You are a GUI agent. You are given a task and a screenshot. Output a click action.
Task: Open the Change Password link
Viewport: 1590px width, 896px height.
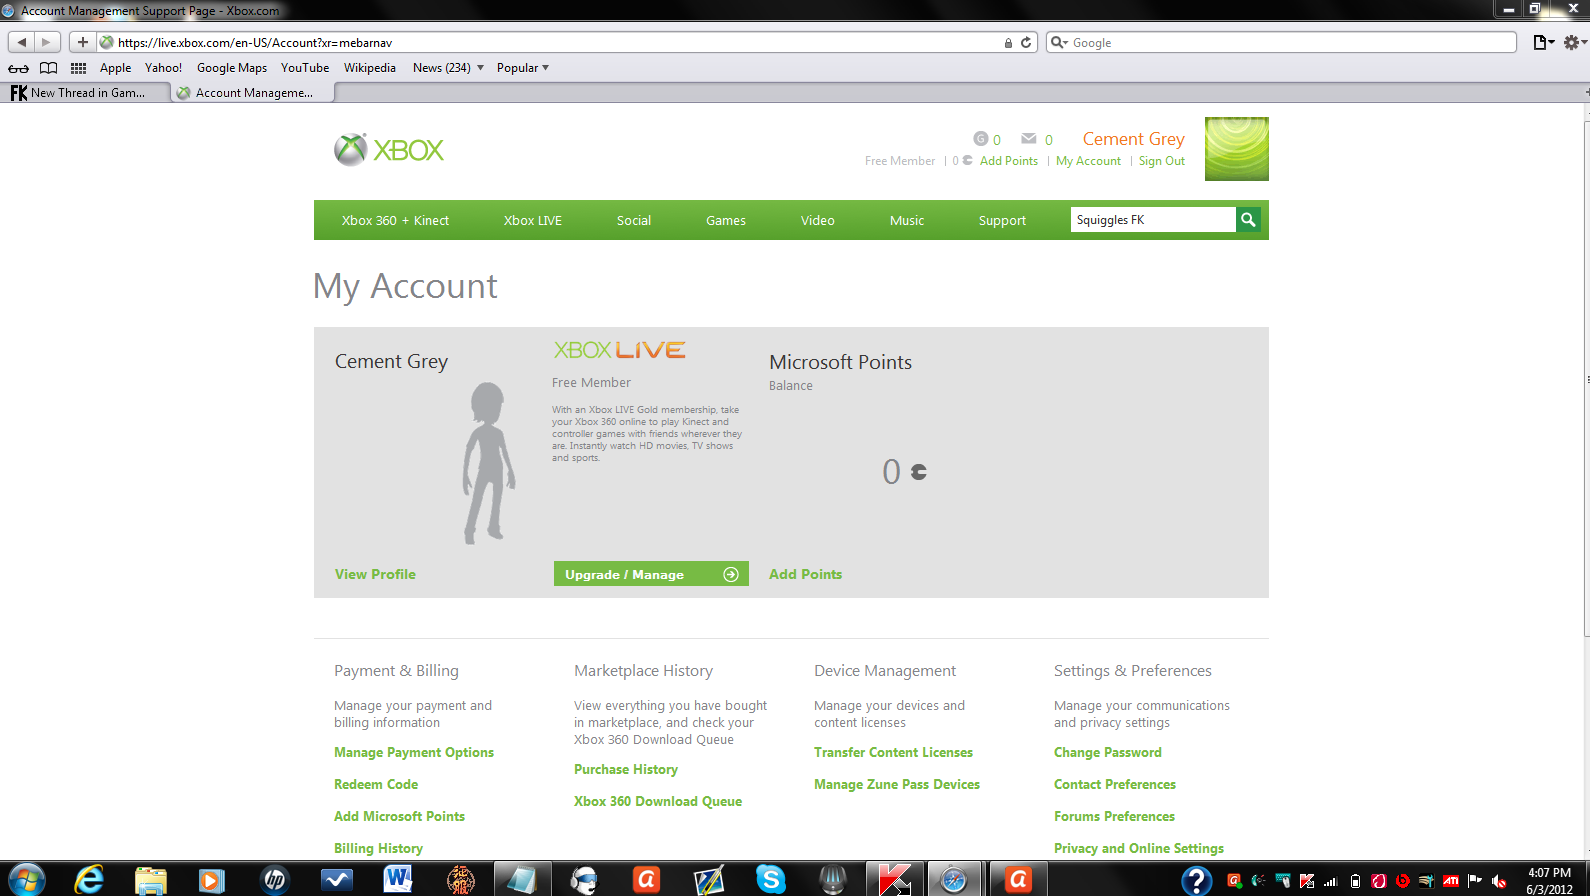point(1108,753)
